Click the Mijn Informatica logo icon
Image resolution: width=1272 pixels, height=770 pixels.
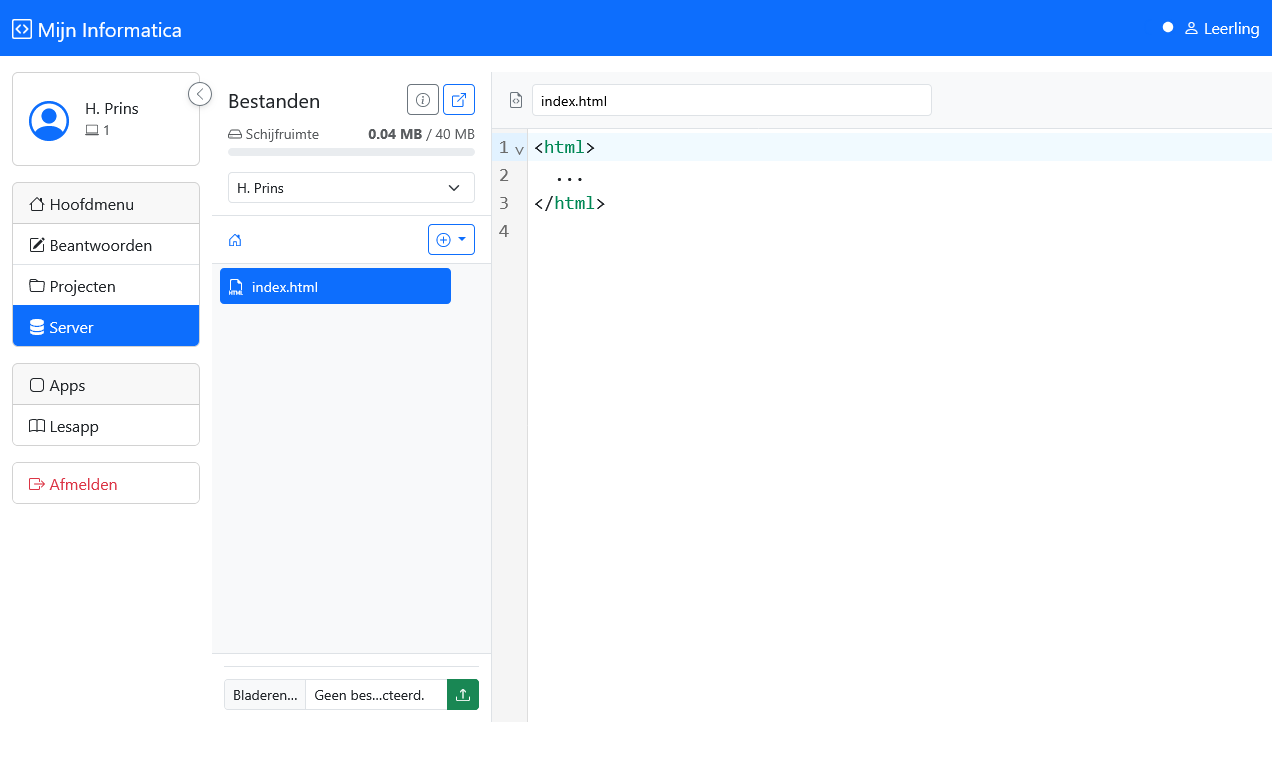[22, 29]
